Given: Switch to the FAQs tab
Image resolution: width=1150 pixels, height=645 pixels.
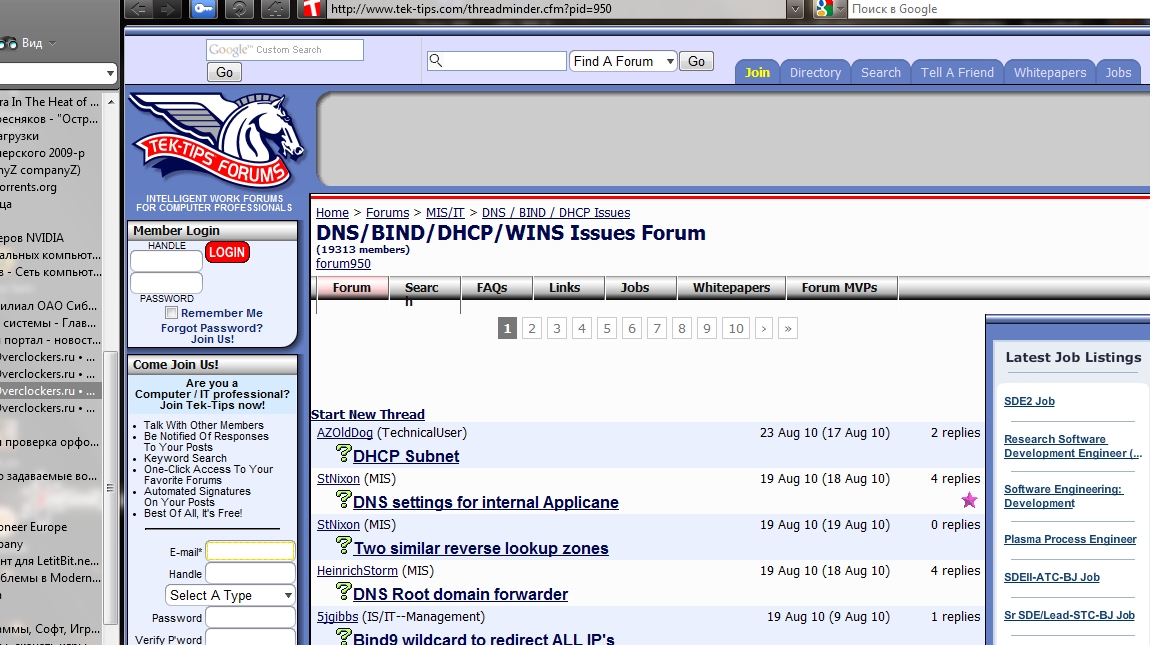Looking at the screenshot, I should coord(497,288).
